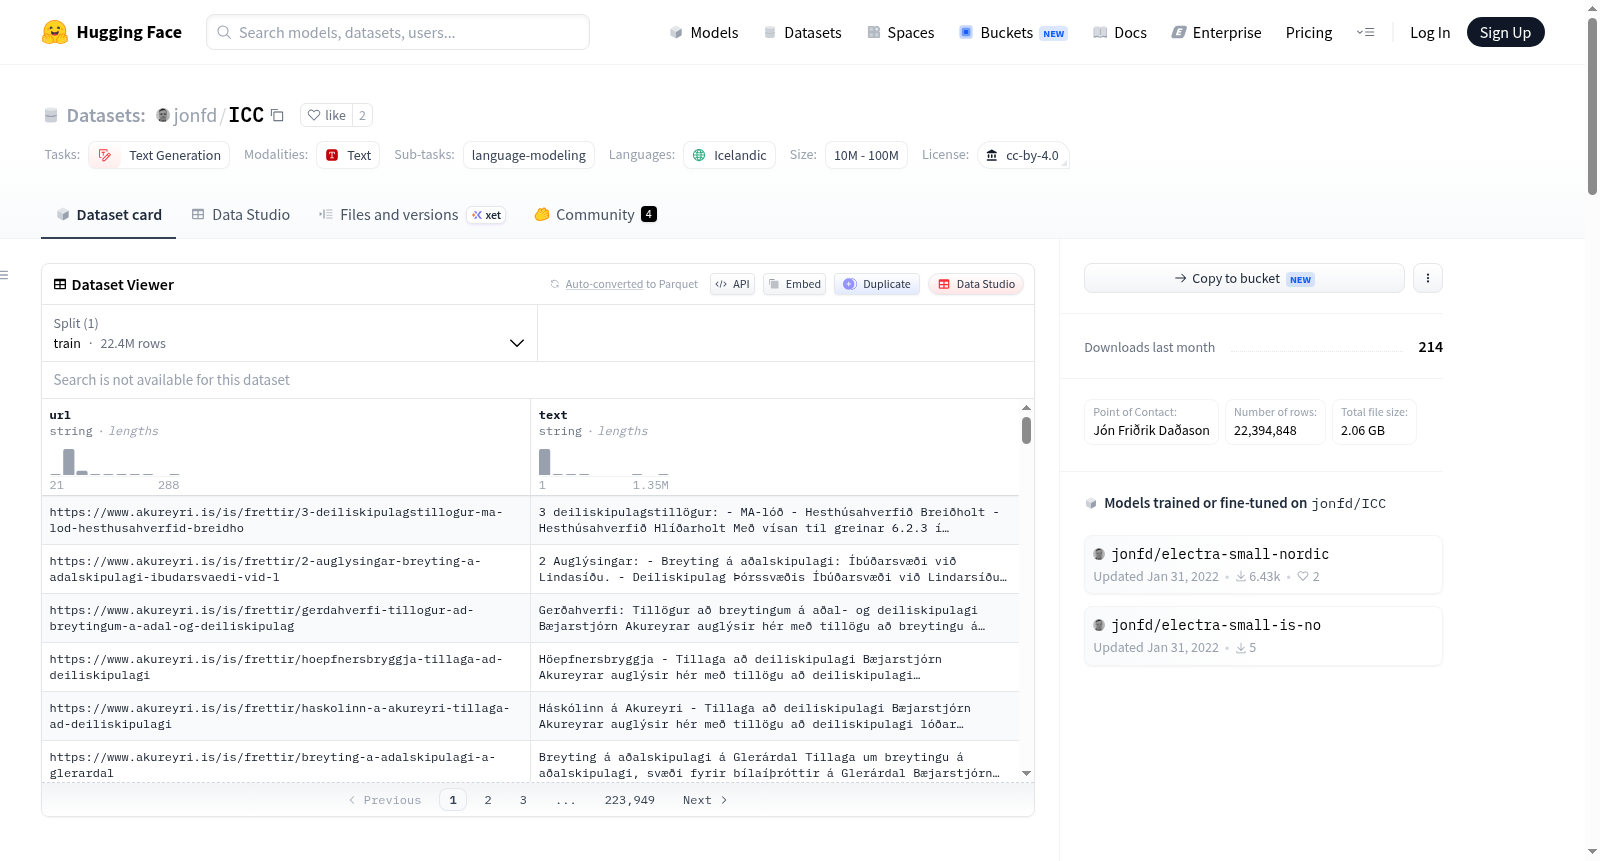Go to page 2 of results
This screenshot has width=1600, height=861.
(x=488, y=800)
